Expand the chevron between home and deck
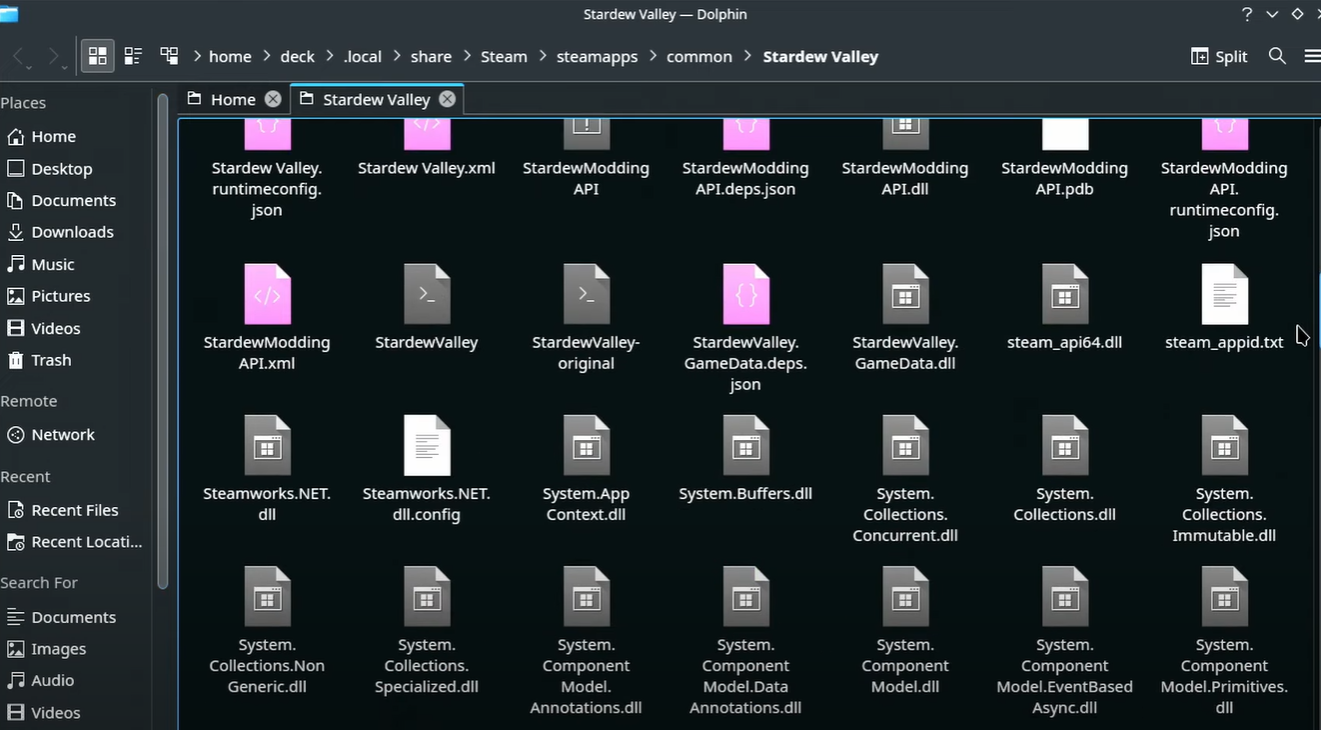The image size is (1321, 730). click(267, 57)
